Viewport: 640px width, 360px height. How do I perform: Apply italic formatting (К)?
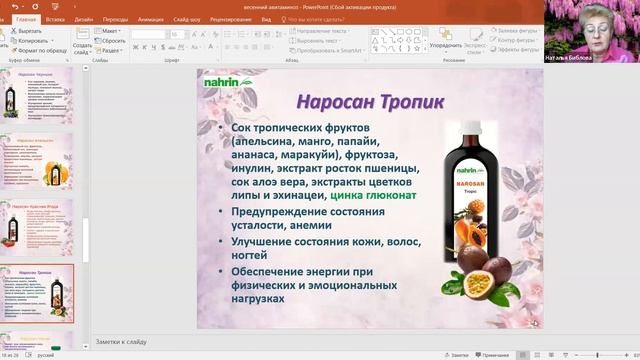(x=144, y=48)
